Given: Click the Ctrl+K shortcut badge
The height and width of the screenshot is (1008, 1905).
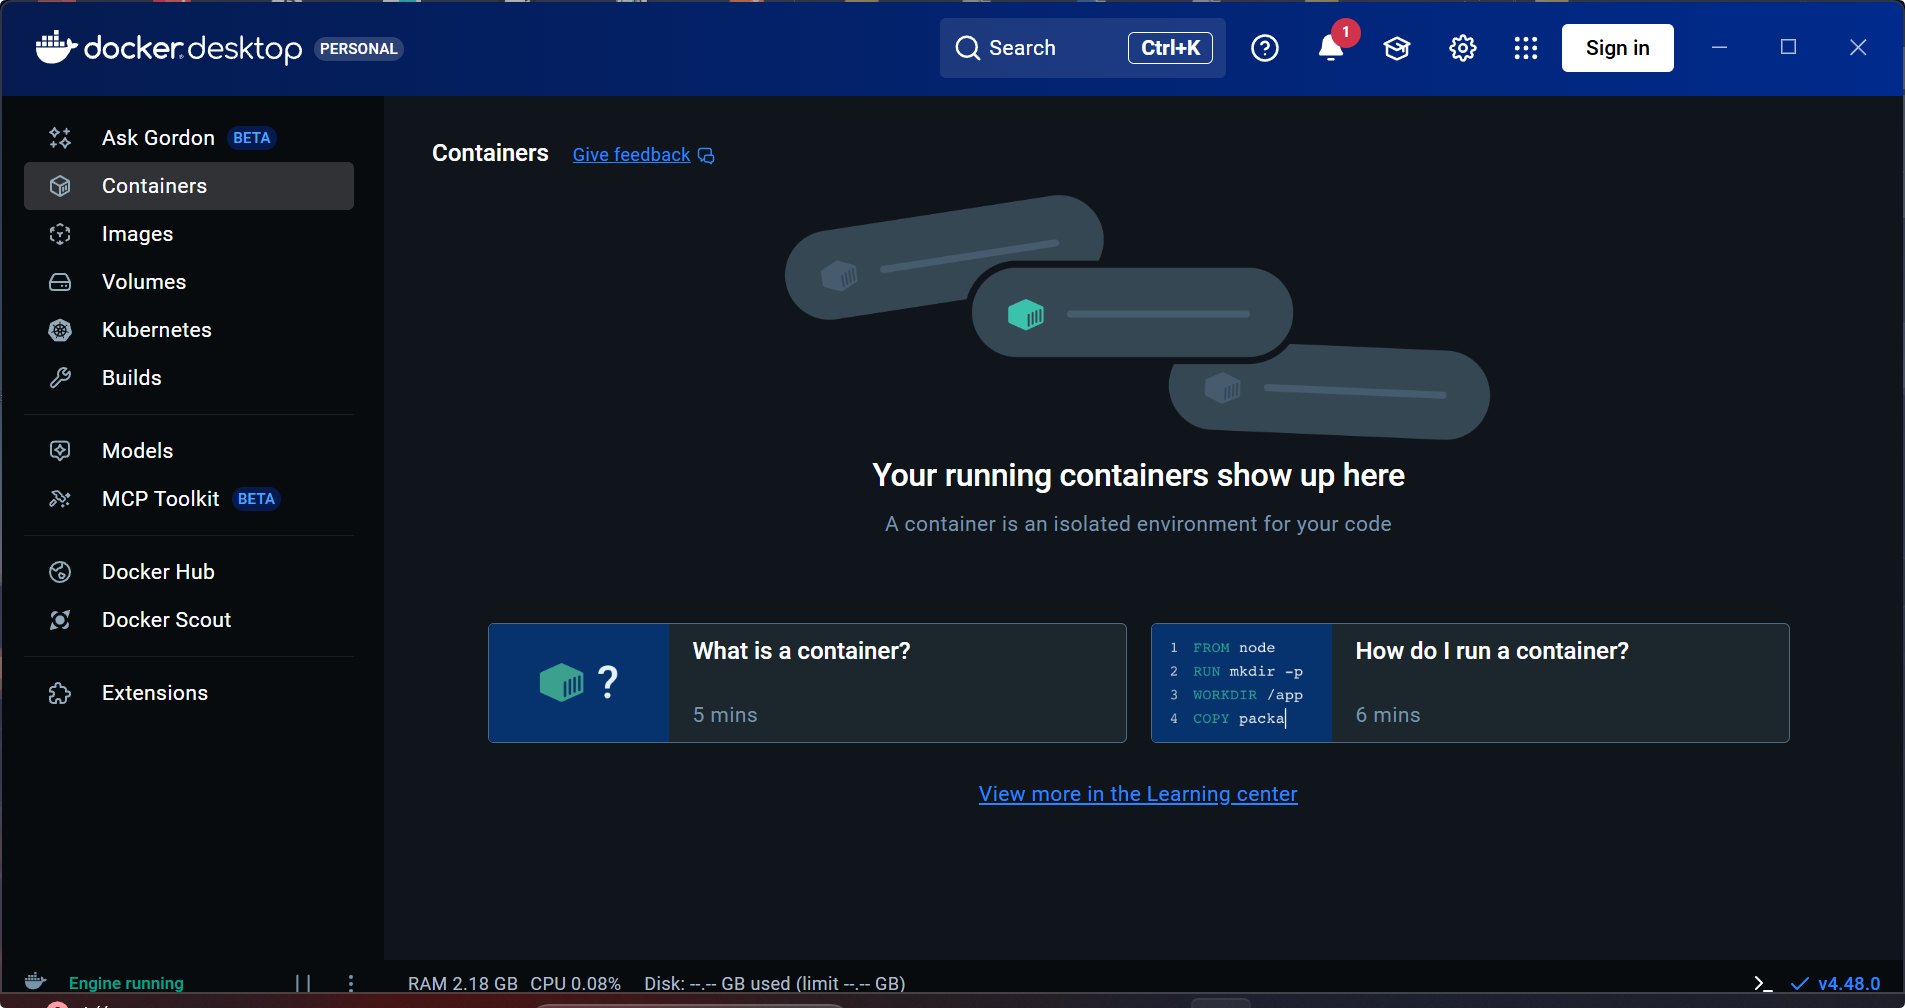Looking at the screenshot, I should click(x=1170, y=48).
